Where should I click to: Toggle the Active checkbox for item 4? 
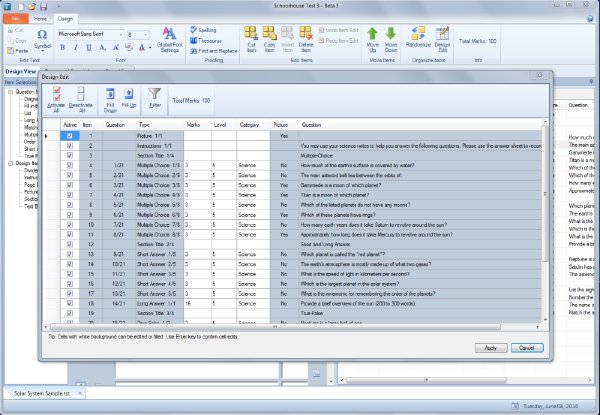coord(70,165)
